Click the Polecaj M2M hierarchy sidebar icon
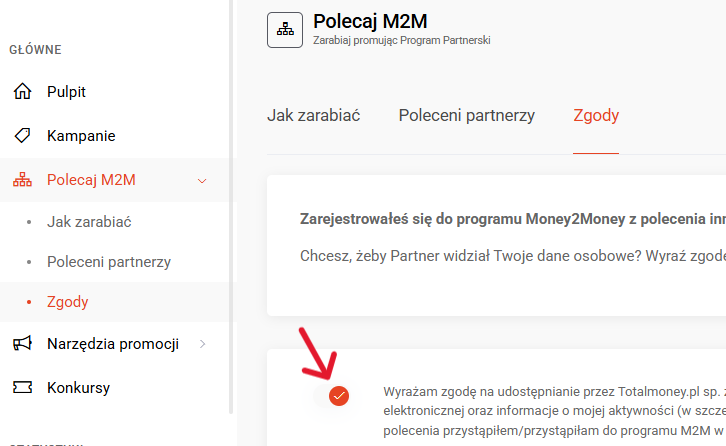 22,180
